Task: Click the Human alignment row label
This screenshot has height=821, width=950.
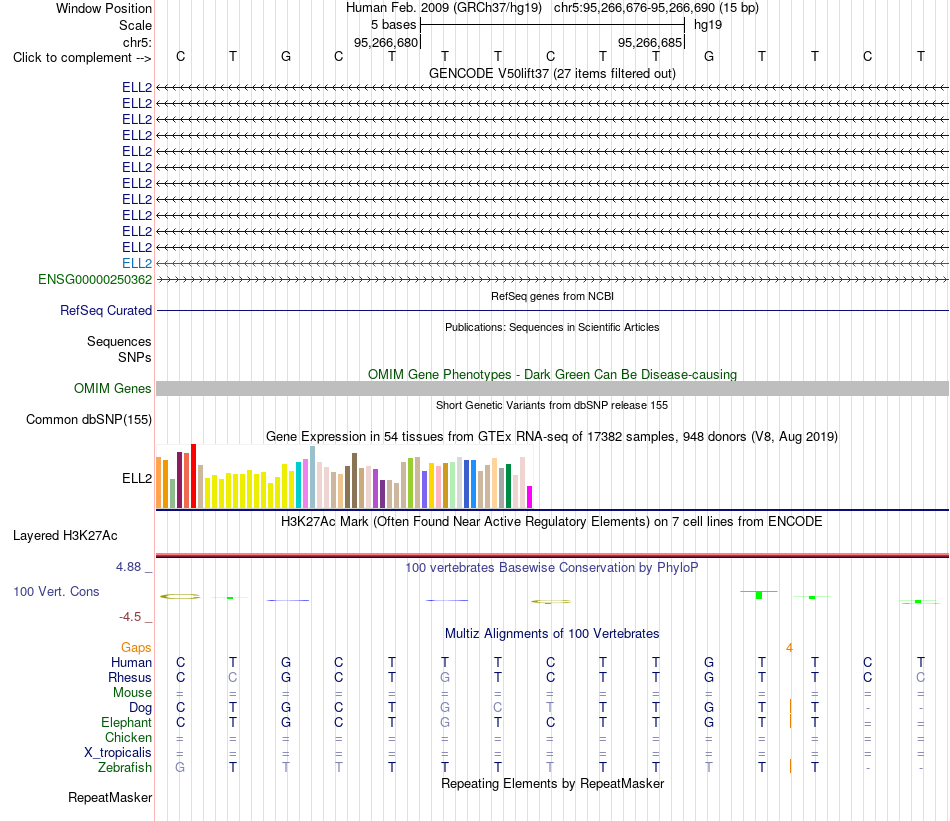Action: [131, 662]
